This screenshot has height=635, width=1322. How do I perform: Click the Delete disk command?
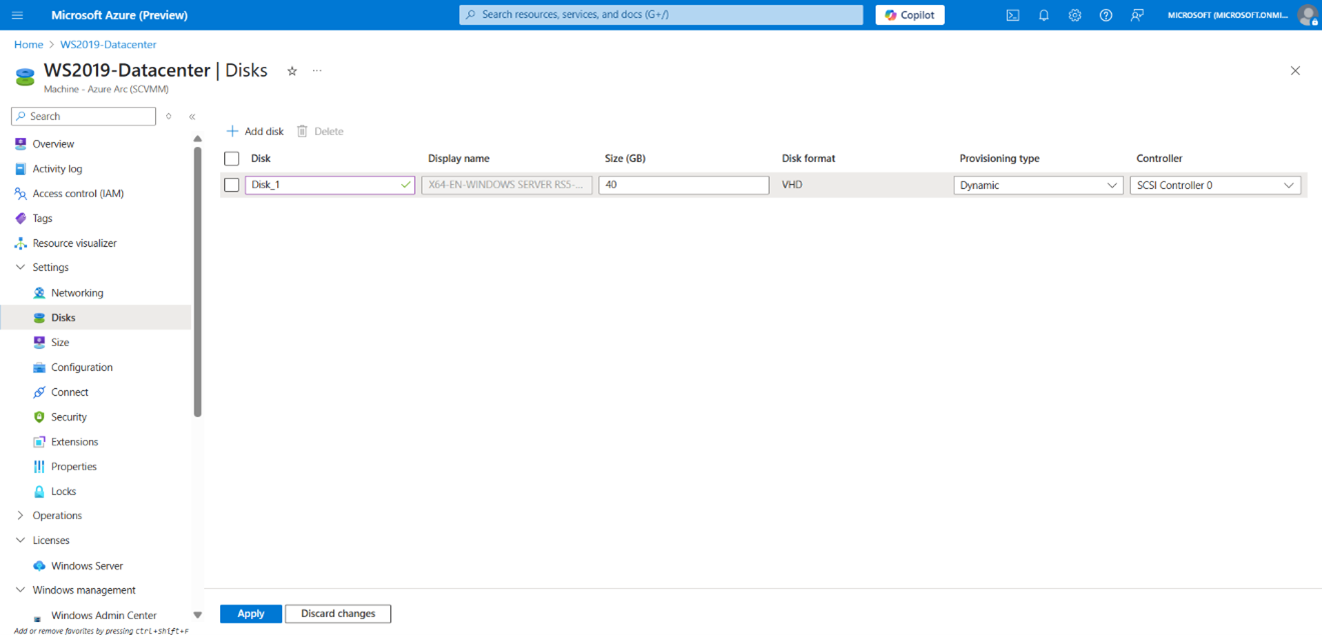click(x=320, y=131)
